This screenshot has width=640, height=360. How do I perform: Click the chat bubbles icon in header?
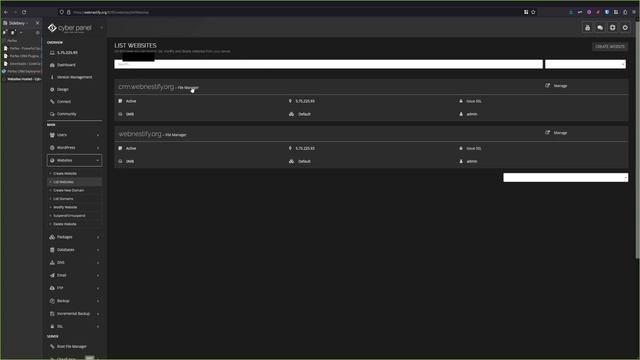coord(600,28)
